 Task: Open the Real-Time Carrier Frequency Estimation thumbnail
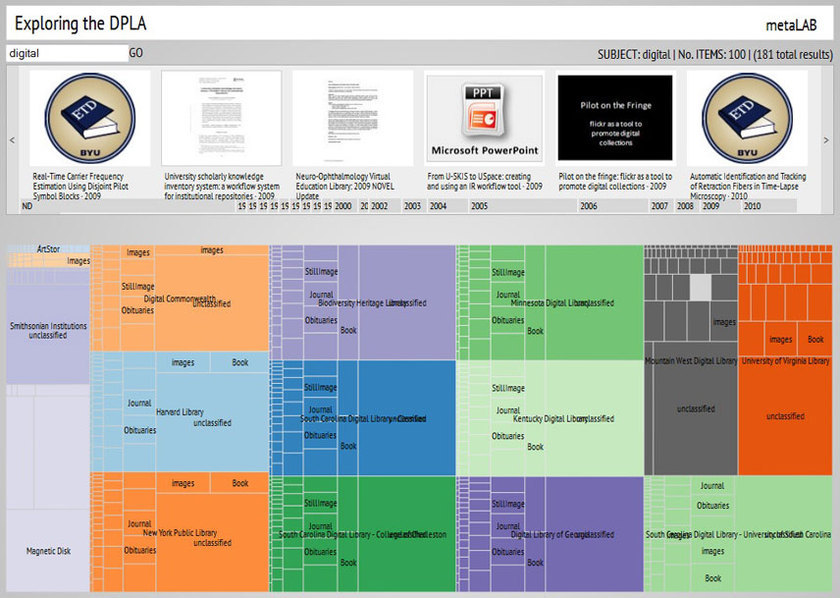pos(90,118)
